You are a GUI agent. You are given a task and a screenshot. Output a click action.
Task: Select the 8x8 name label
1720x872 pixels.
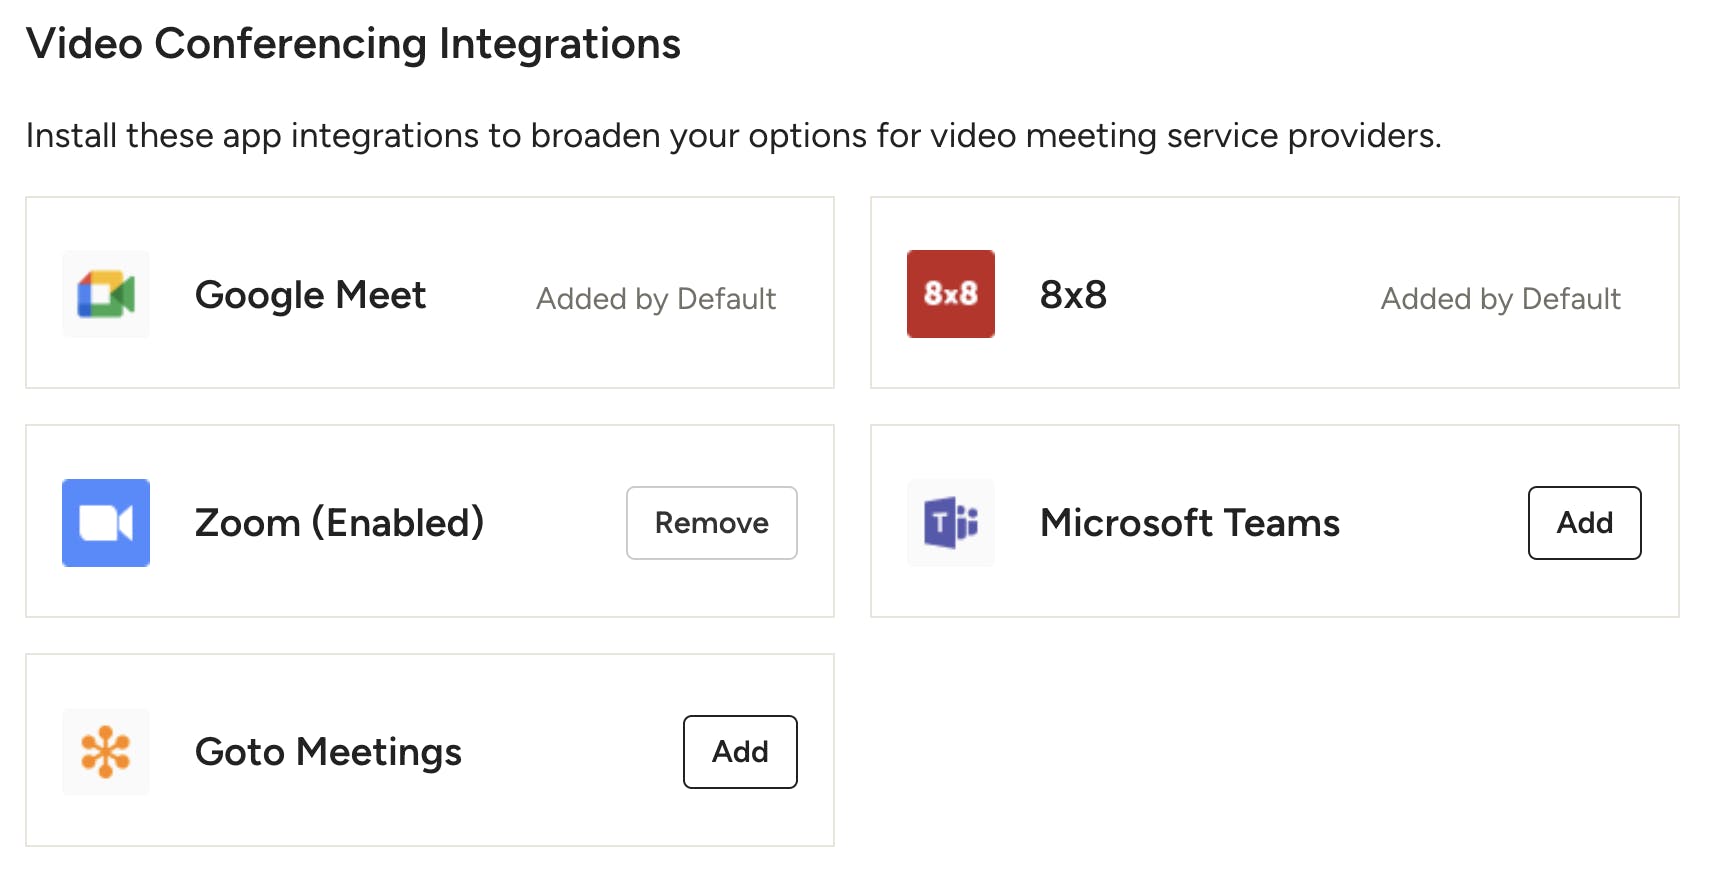coord(1073,295)
